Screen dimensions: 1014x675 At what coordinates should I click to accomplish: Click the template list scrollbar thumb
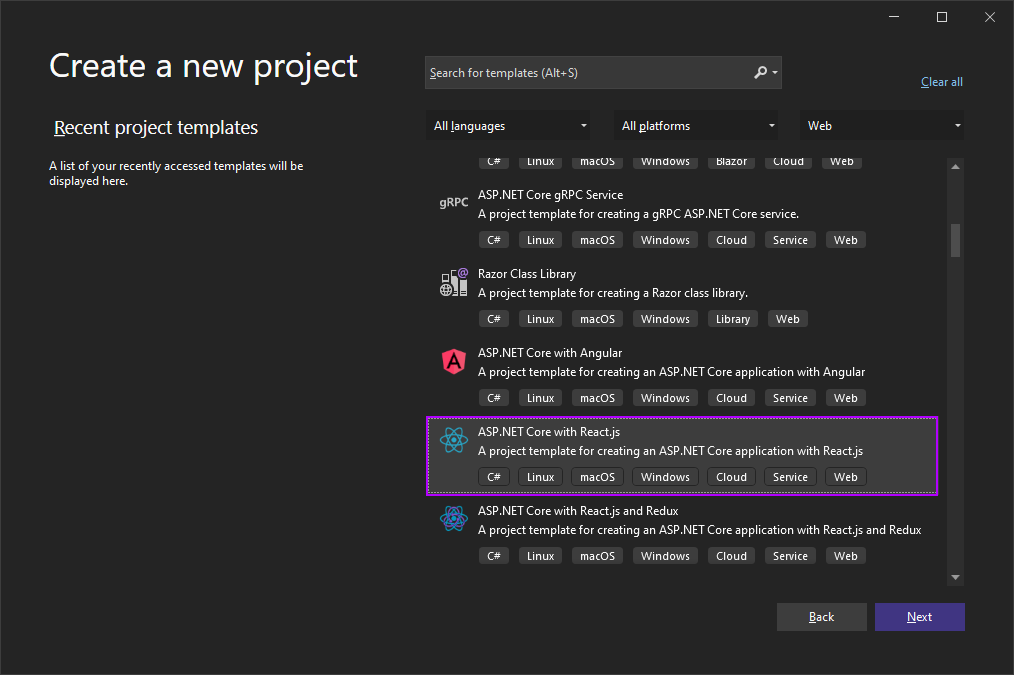(x=955, y=241)
